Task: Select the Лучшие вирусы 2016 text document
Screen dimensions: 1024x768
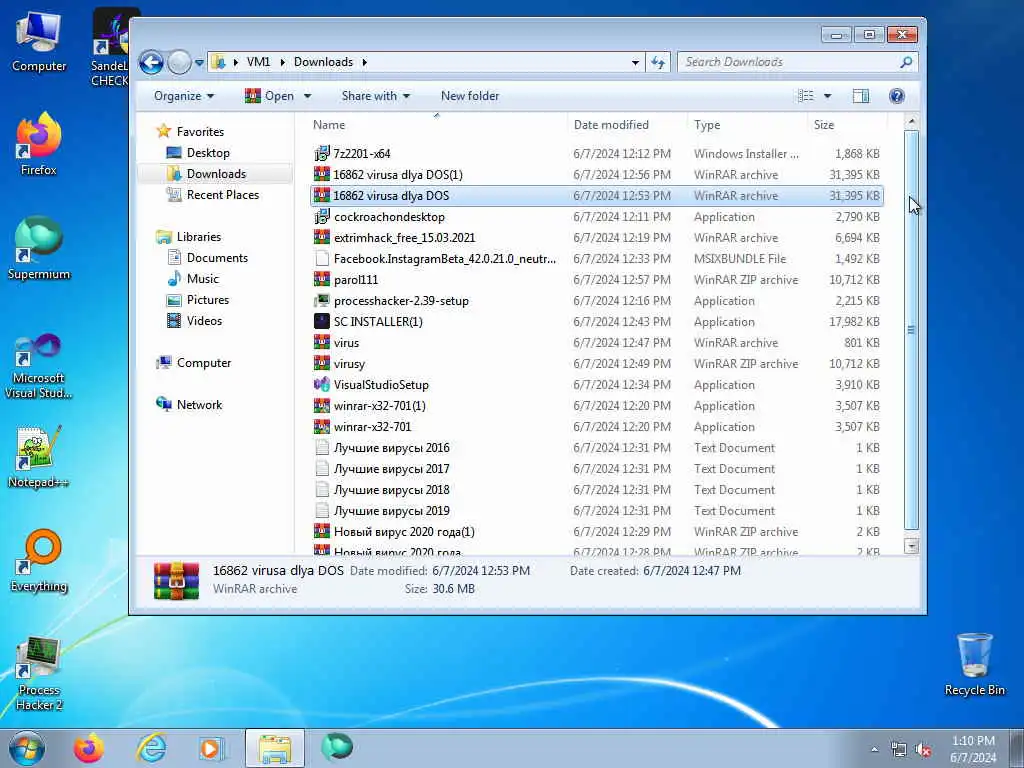Action: 597,447
